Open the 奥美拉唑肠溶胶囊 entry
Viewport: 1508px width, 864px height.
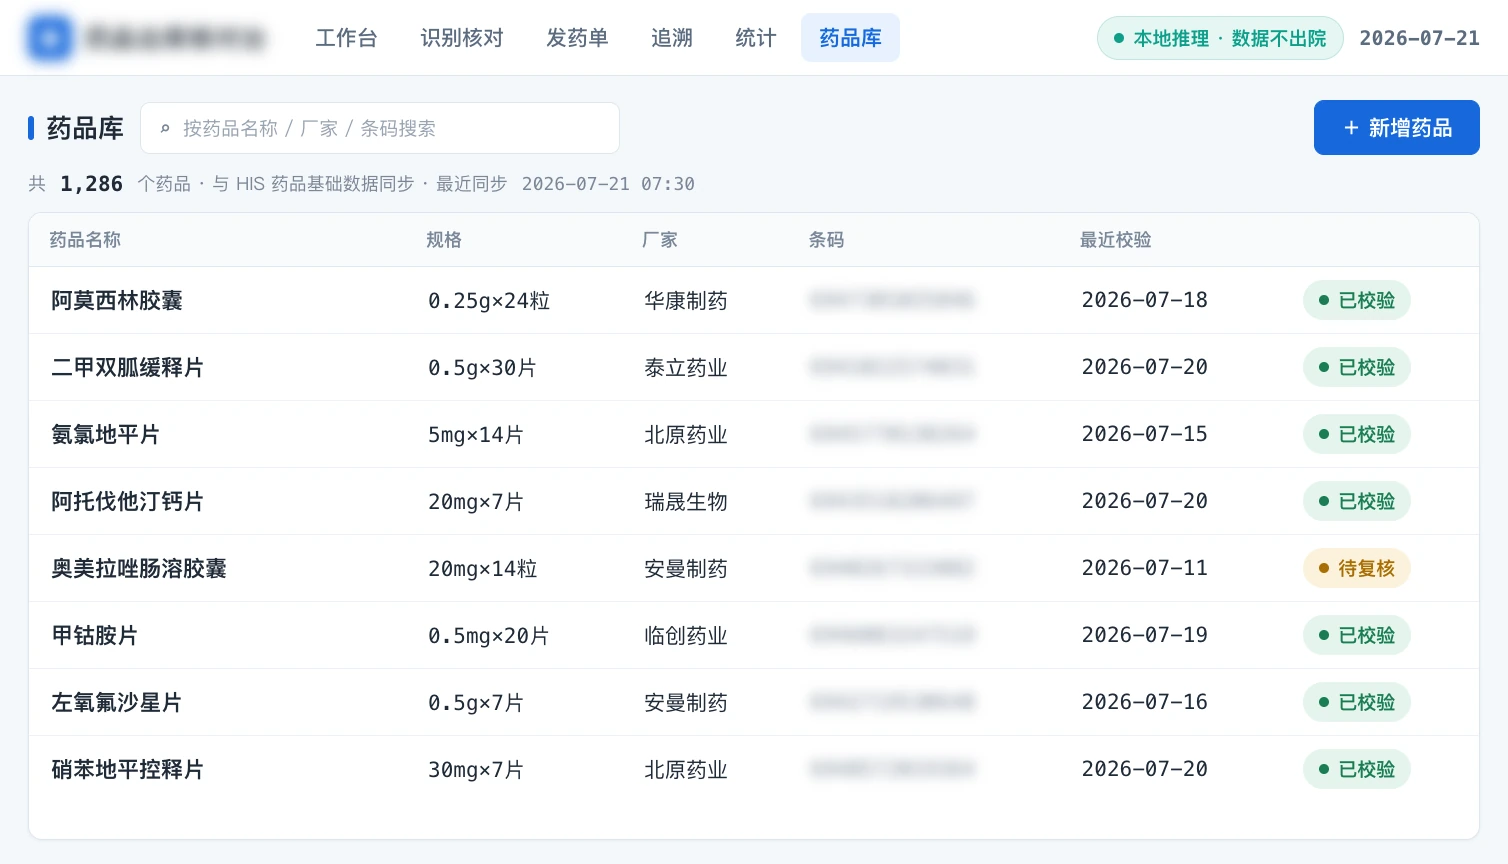pyautogui.click(x=139, y=568)
